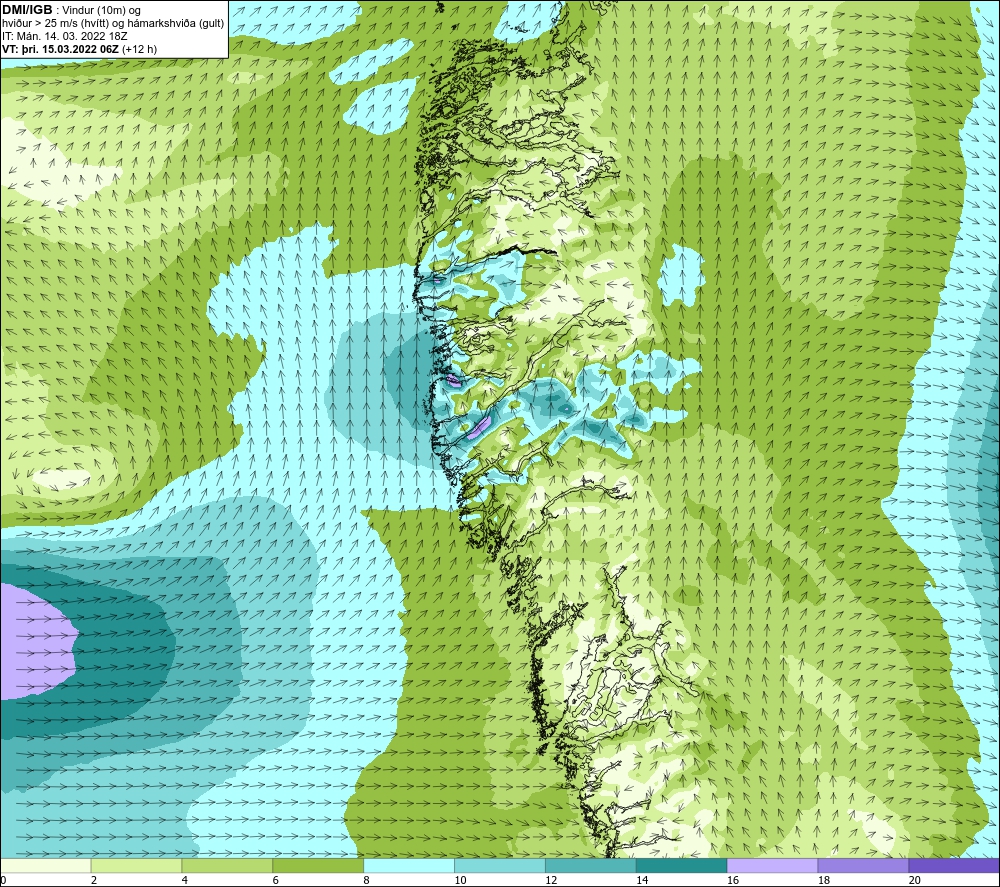1000x887 pixels.
Task: Click the scale label '8'
Action: coord(367,880)
